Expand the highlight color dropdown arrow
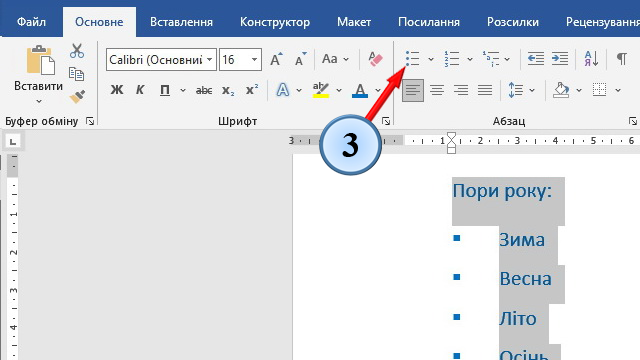Viewport: 640px width, 360px height. point(339,90)
